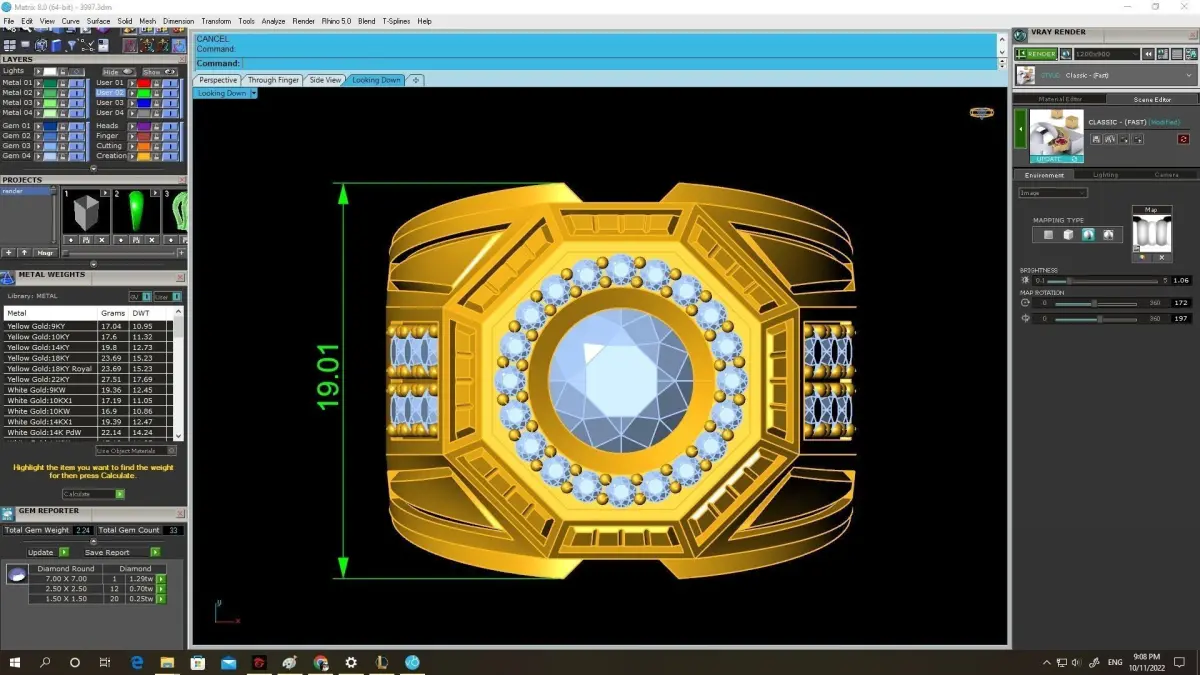
Task: Click the add project plus button
Action: pyautogui.click(x=9, y=253)
